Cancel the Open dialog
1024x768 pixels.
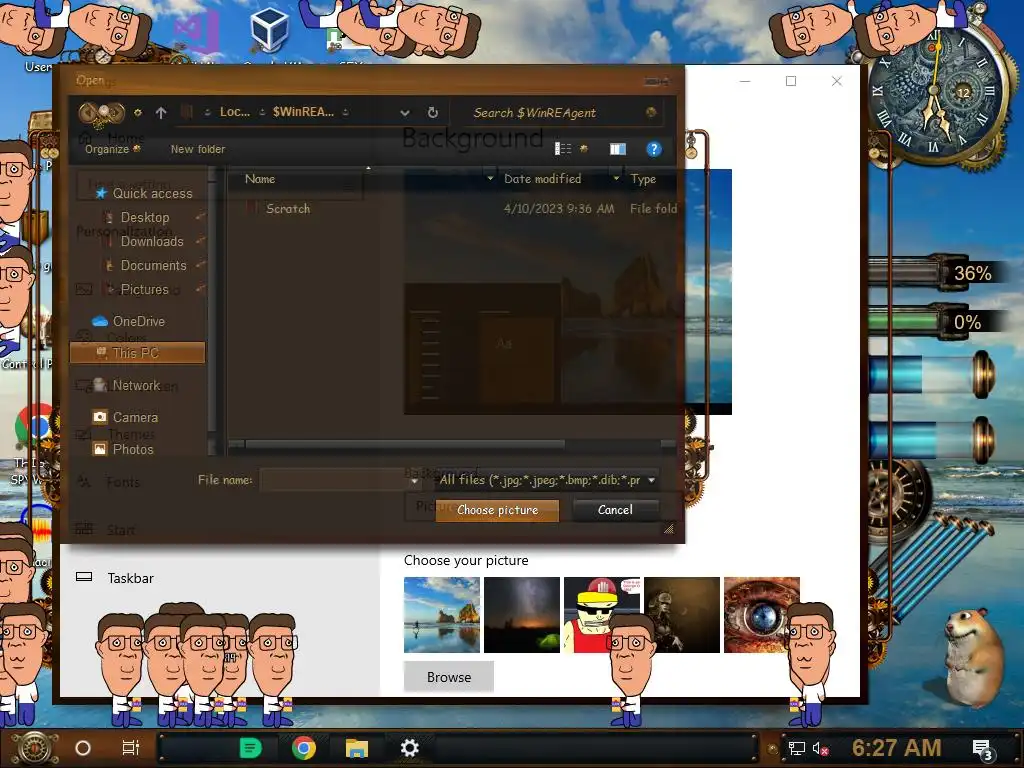pos(615,510)
